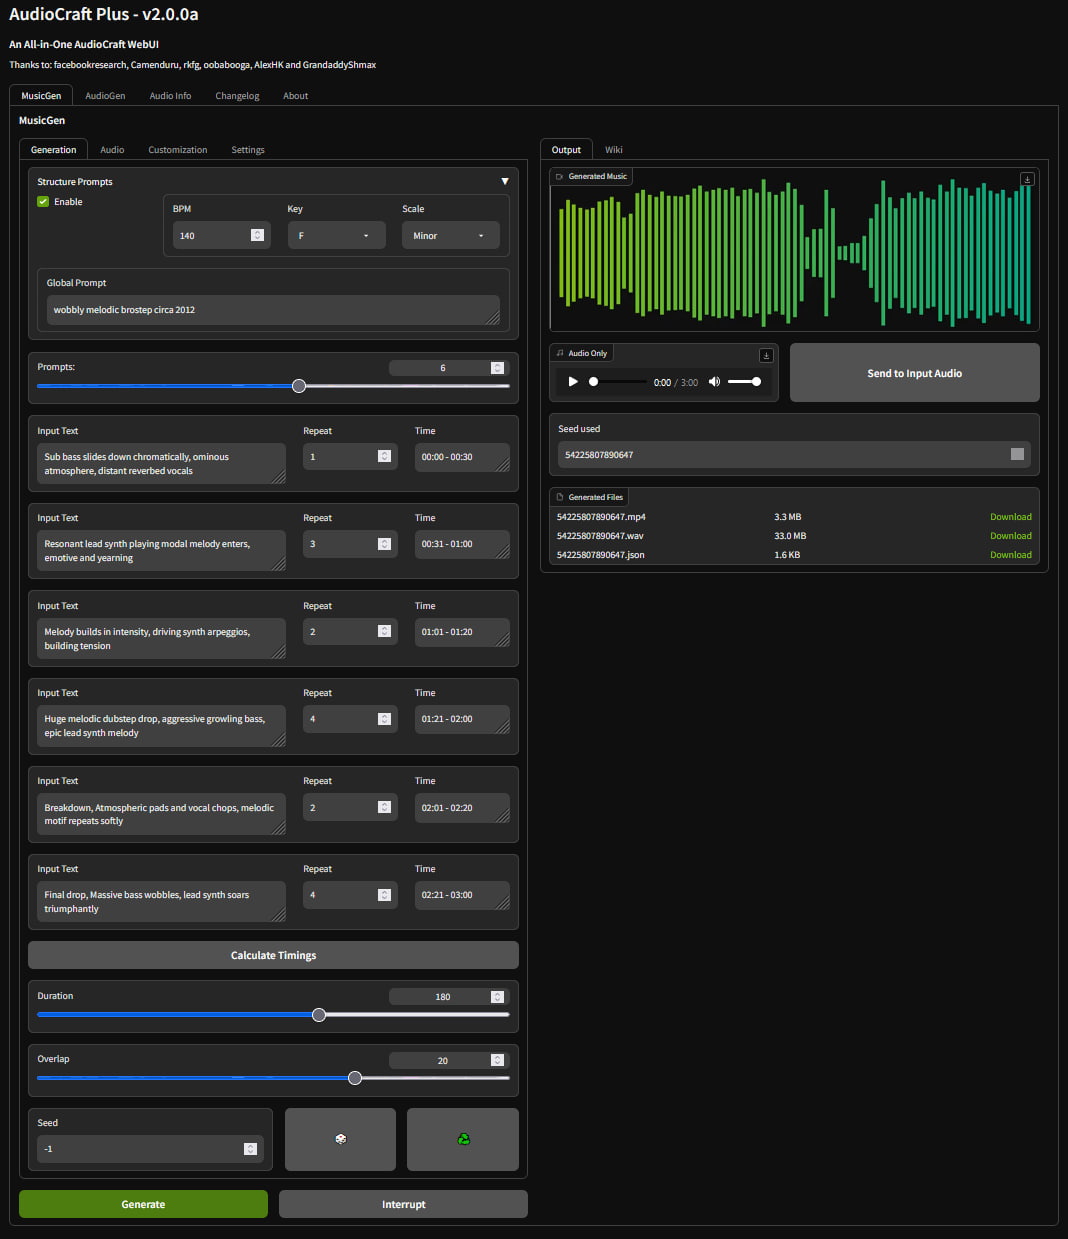Click the Seed input field

(x=150, y=1149)
